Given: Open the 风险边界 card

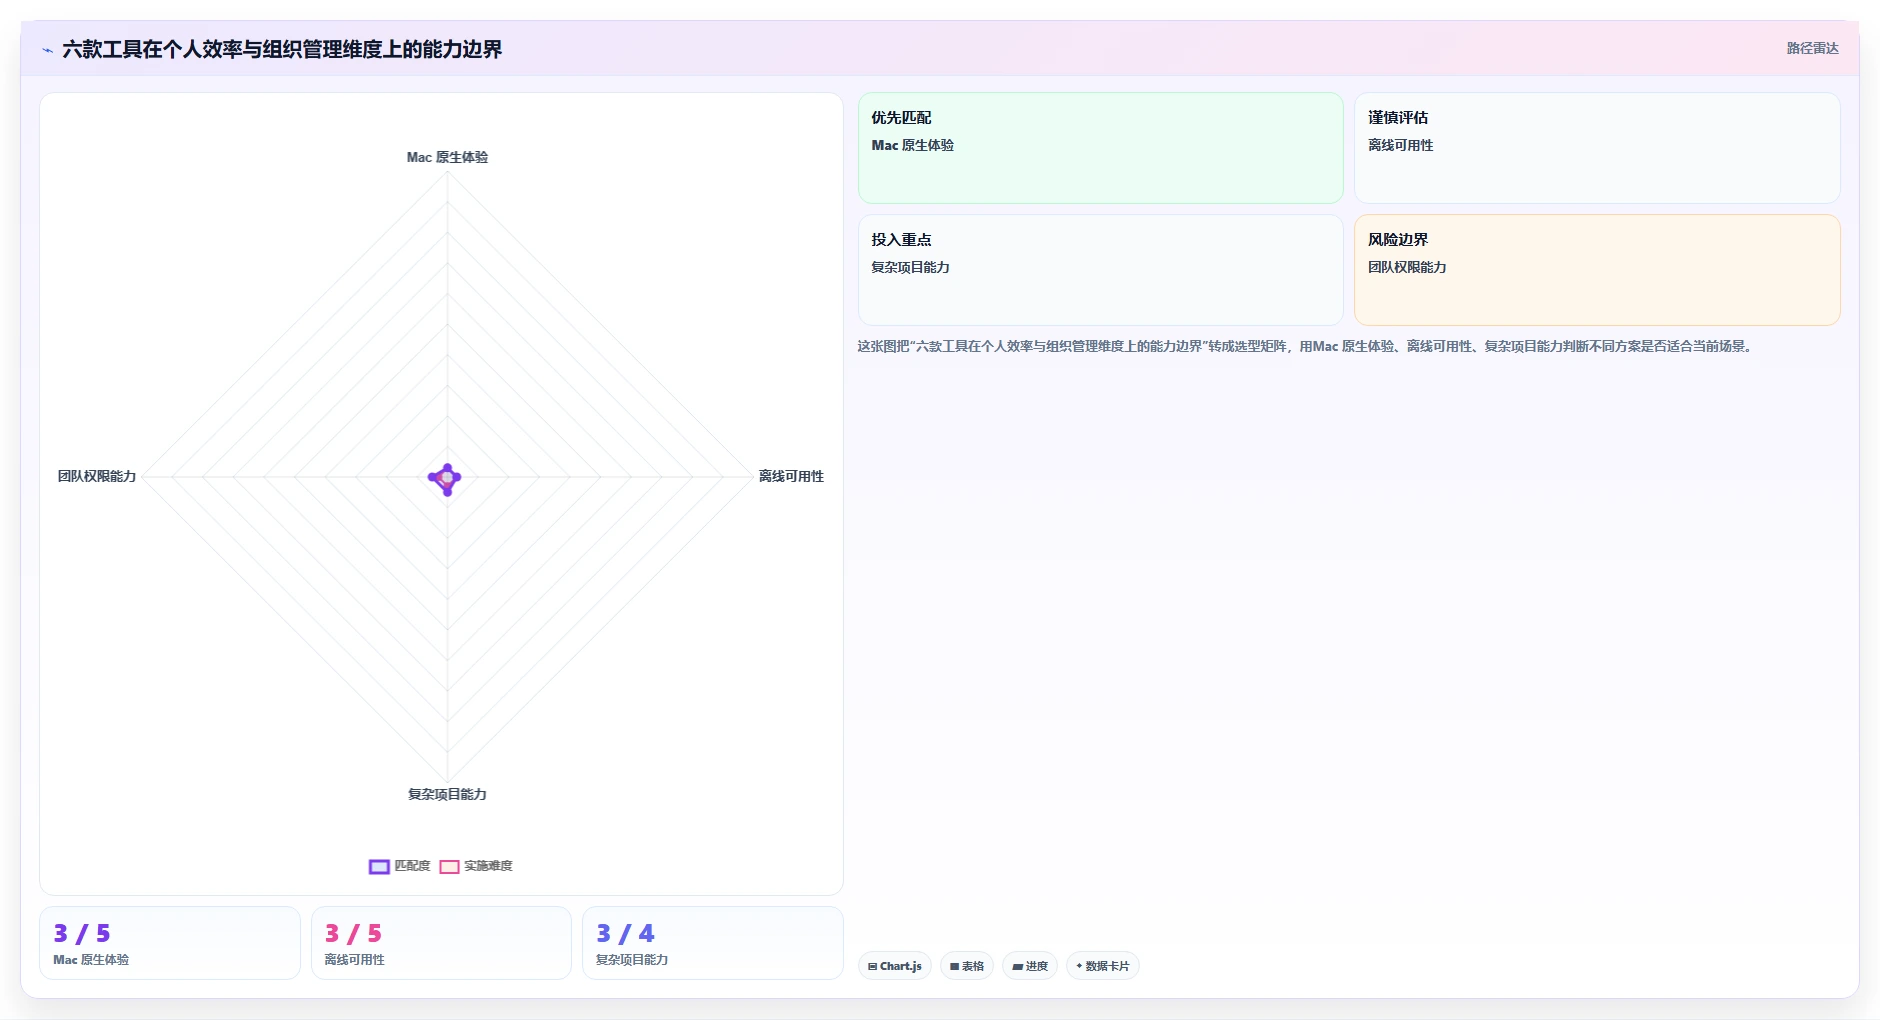Looking at the screenshot, I should click(1597, 270).
